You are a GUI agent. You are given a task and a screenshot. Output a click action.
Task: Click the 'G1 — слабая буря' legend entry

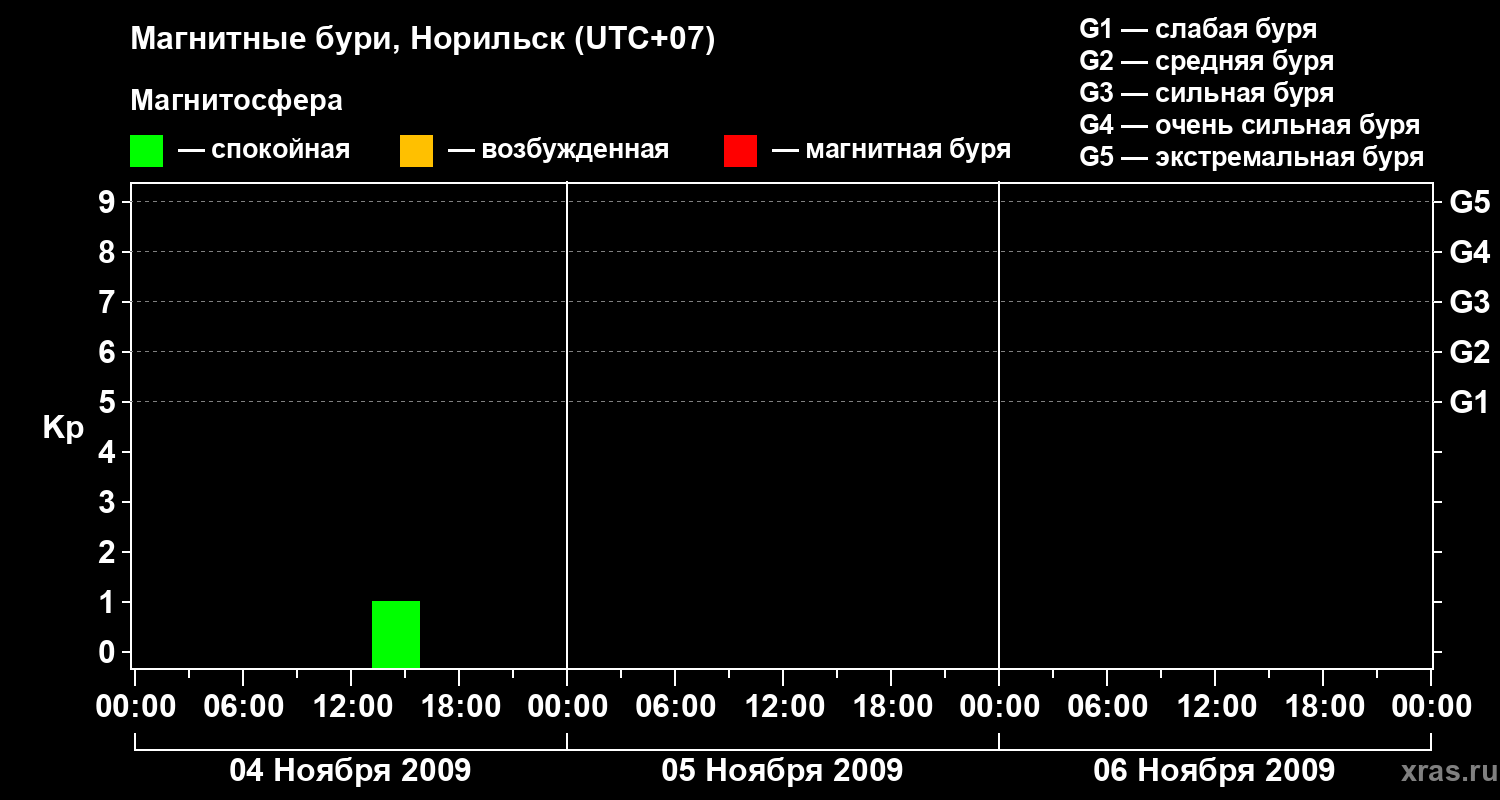point(1198,29)
